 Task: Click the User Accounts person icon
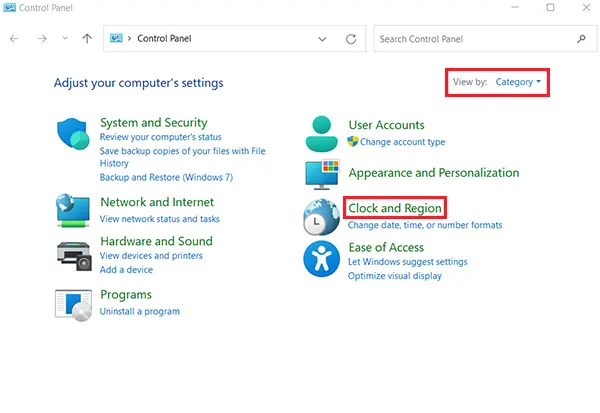323,133
